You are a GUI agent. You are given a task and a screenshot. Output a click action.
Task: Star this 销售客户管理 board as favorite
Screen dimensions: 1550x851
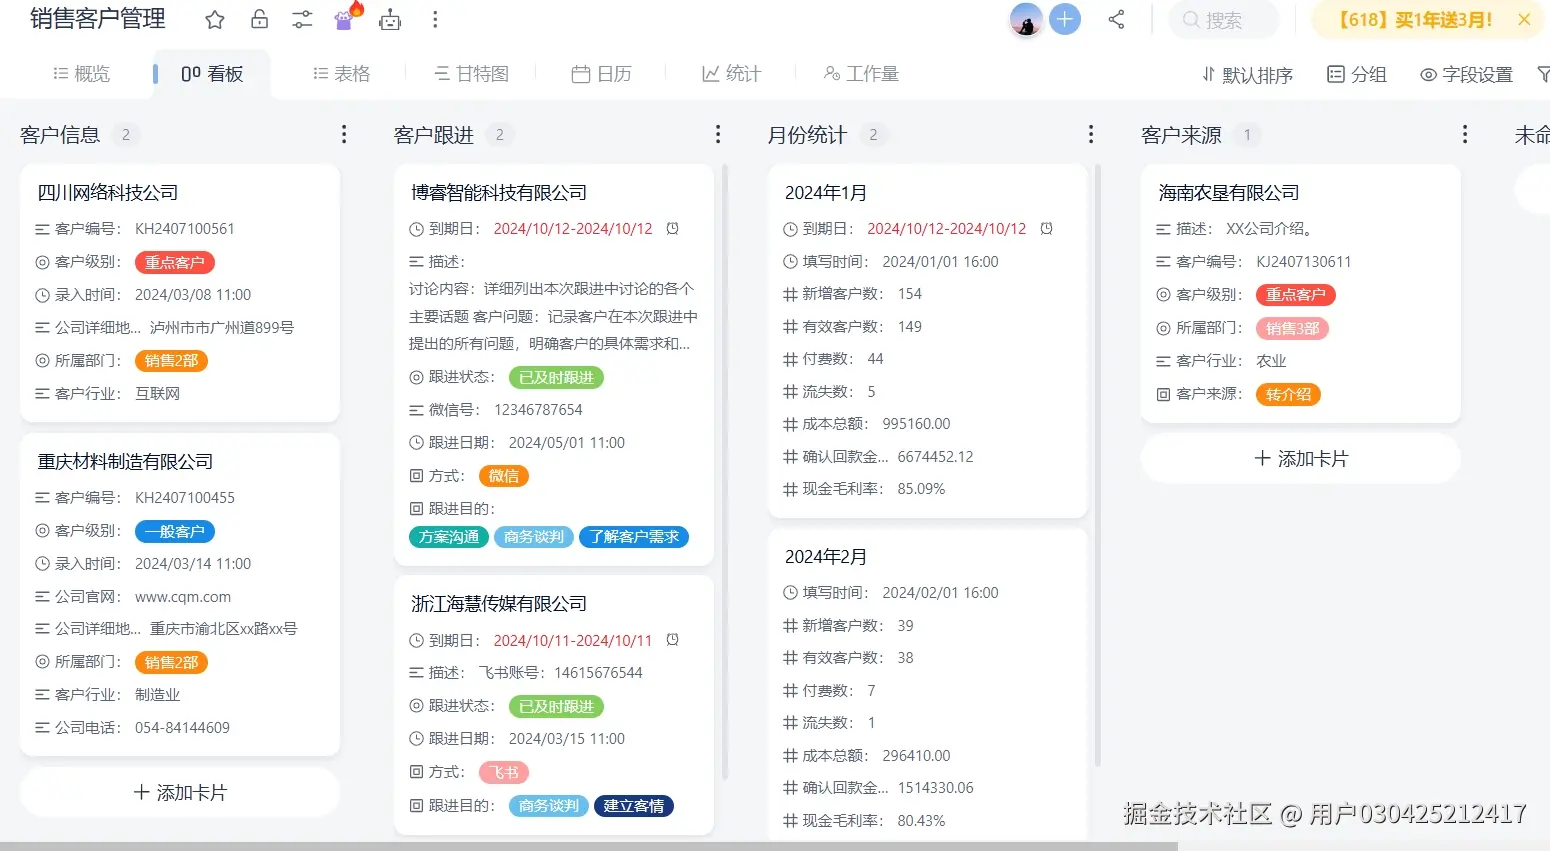(214, 19)
